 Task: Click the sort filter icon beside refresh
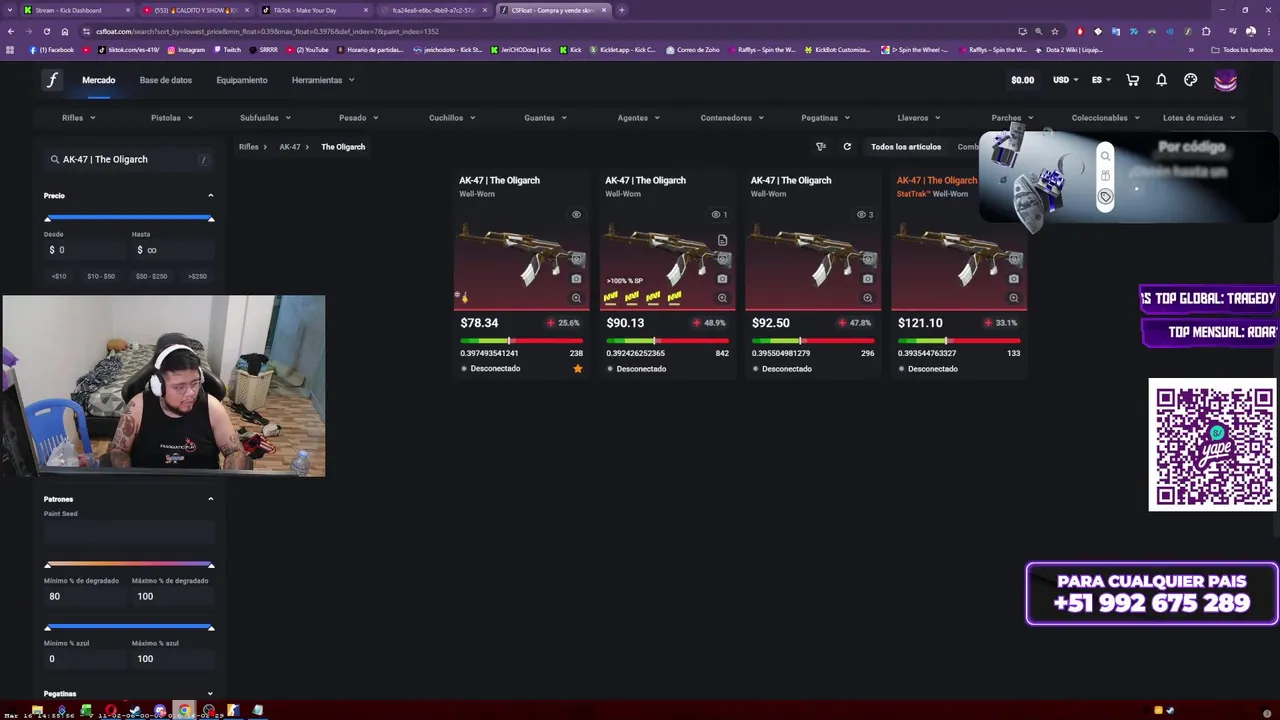click(821, 147)
